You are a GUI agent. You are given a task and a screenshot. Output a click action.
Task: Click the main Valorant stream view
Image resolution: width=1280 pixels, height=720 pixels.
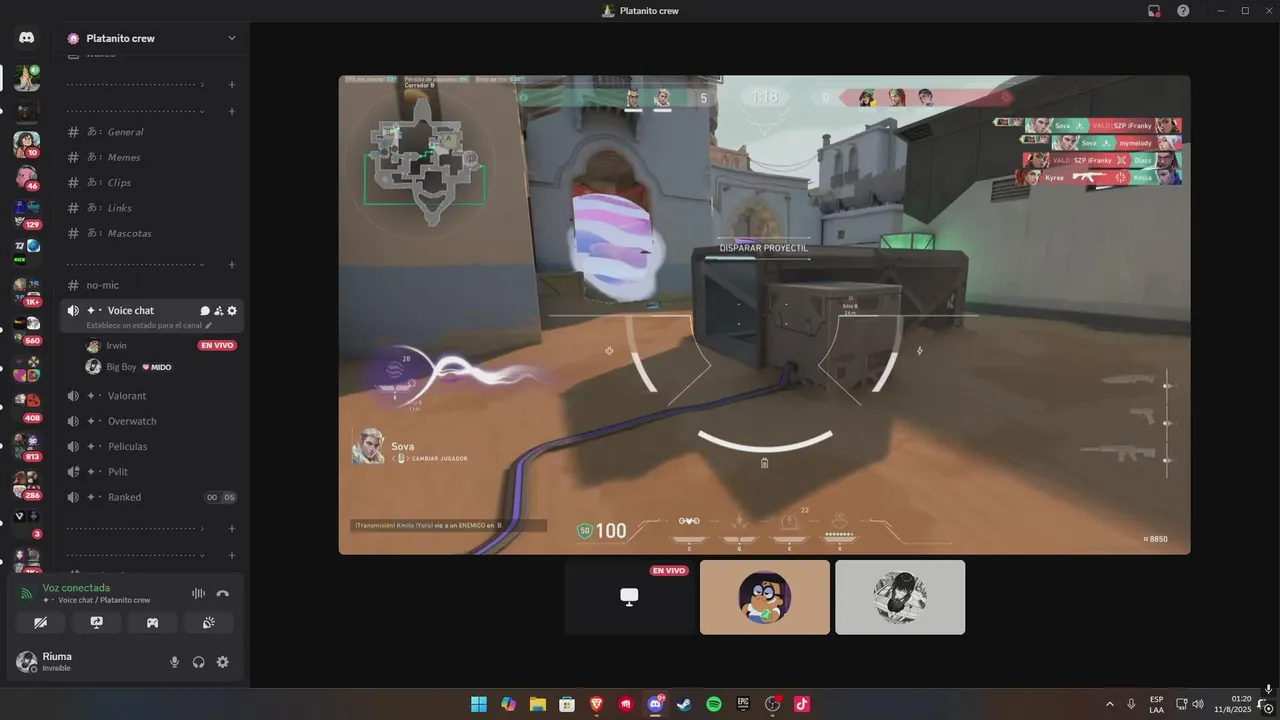[765, 315]
